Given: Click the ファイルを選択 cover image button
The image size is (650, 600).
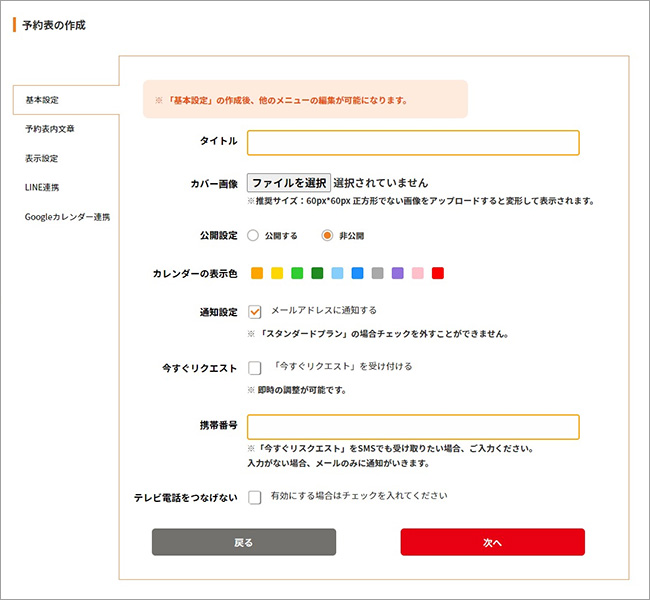Looking at the screenshot, I should pyautogui.click(x=288, y=183).
